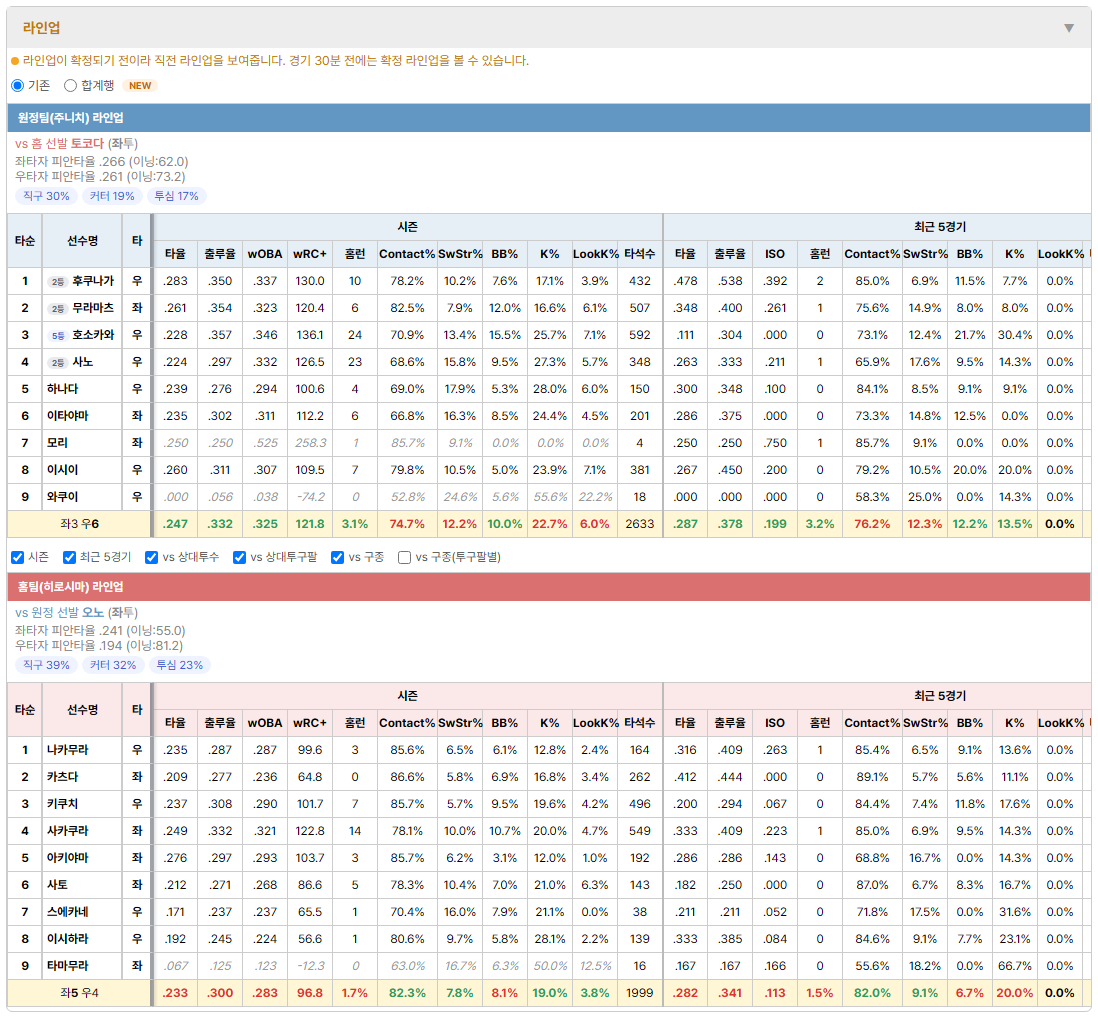Click the 커터 32% pitch tag
This screenshot has width=1098, height=1018.
[x=113, y=665]
